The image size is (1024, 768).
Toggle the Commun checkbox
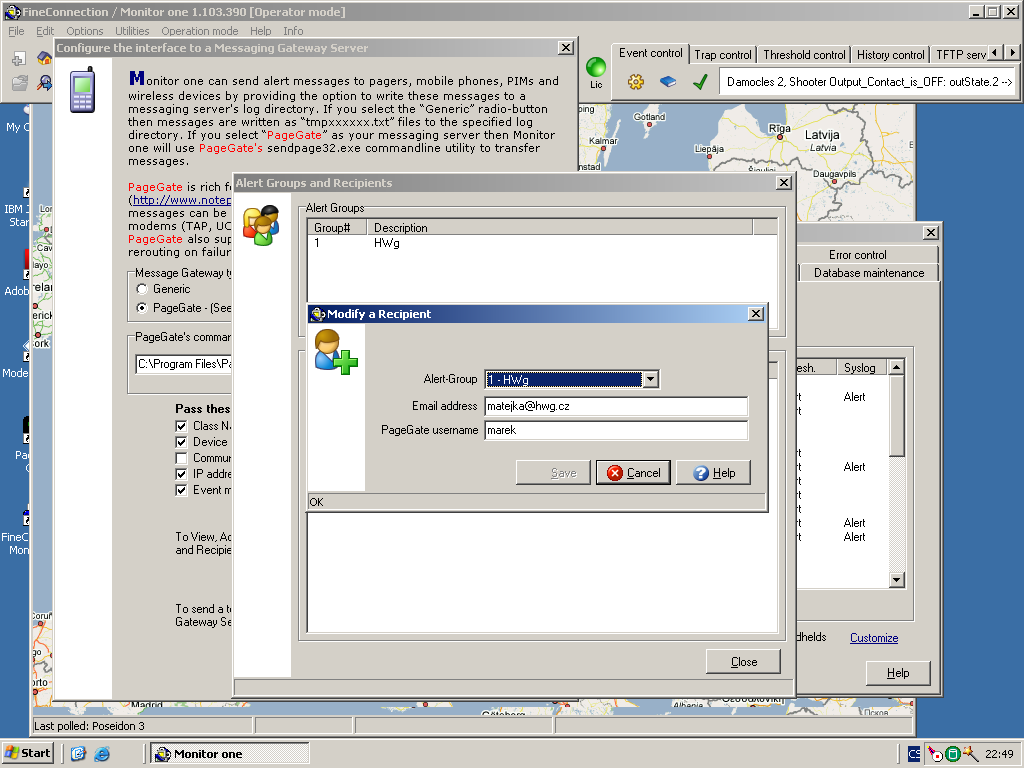(182, 458)
